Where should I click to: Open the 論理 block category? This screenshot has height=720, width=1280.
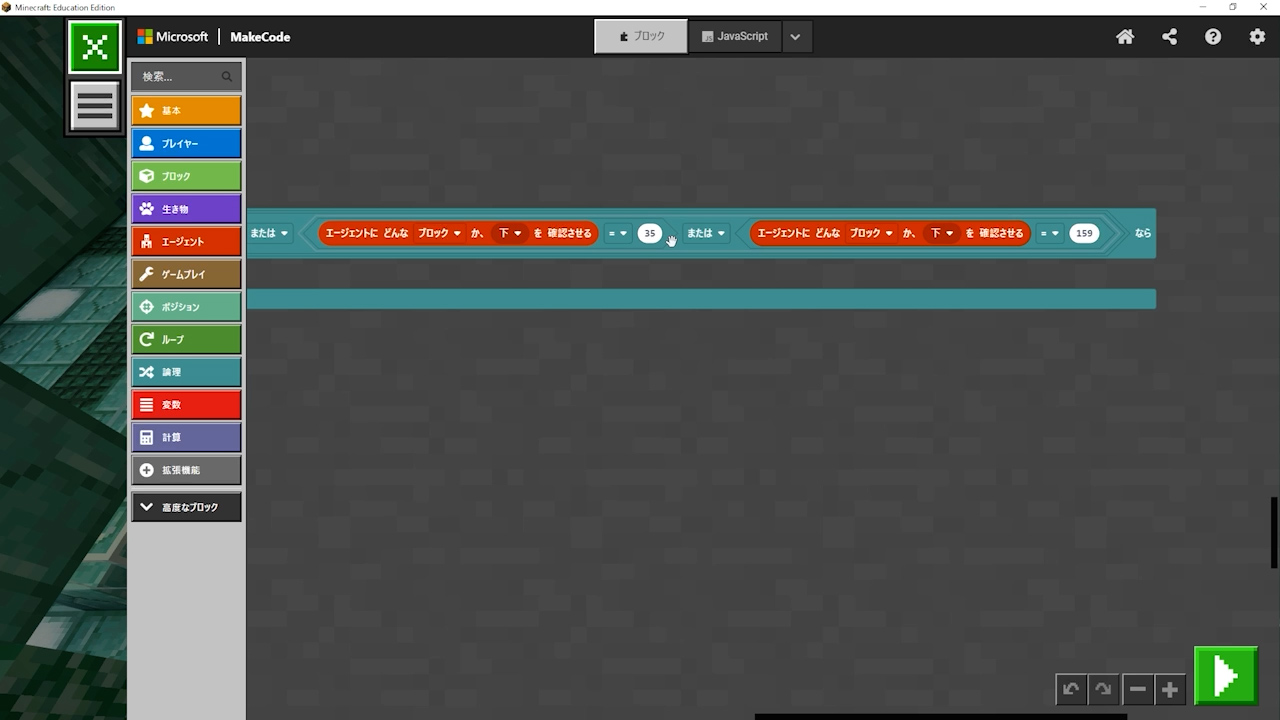click(186, 372)
